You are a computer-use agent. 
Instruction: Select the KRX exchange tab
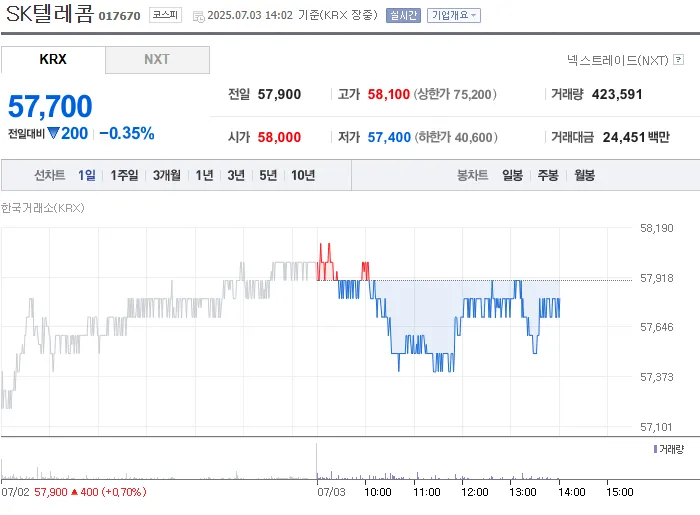click(x=53, y=59)
